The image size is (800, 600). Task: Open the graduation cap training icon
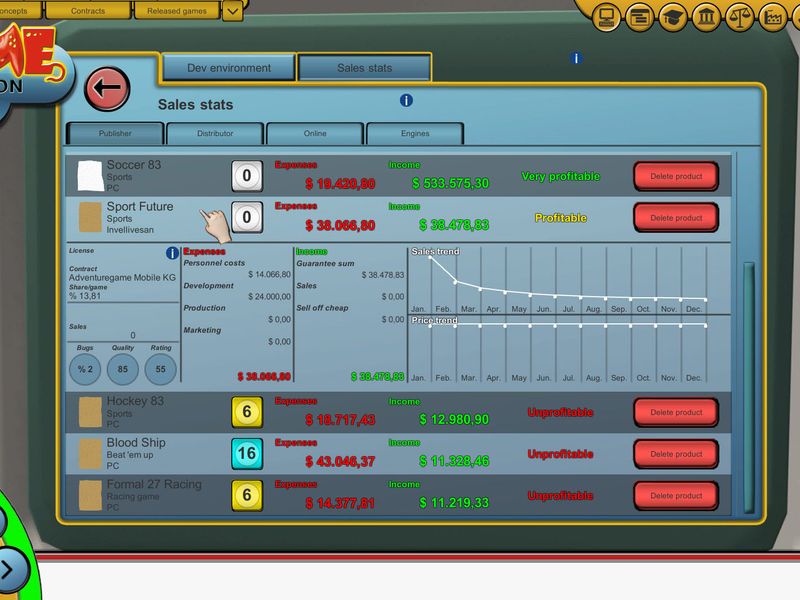tap(672, 18)
